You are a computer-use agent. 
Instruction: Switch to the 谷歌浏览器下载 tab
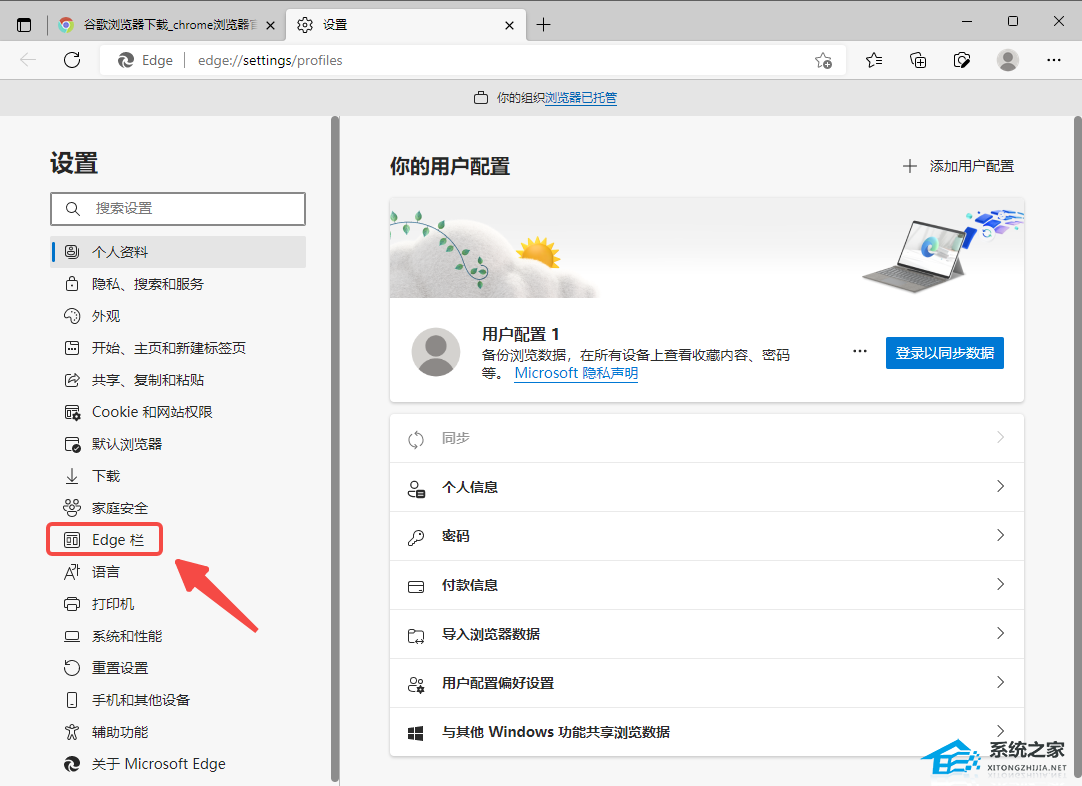click(160, 24)
